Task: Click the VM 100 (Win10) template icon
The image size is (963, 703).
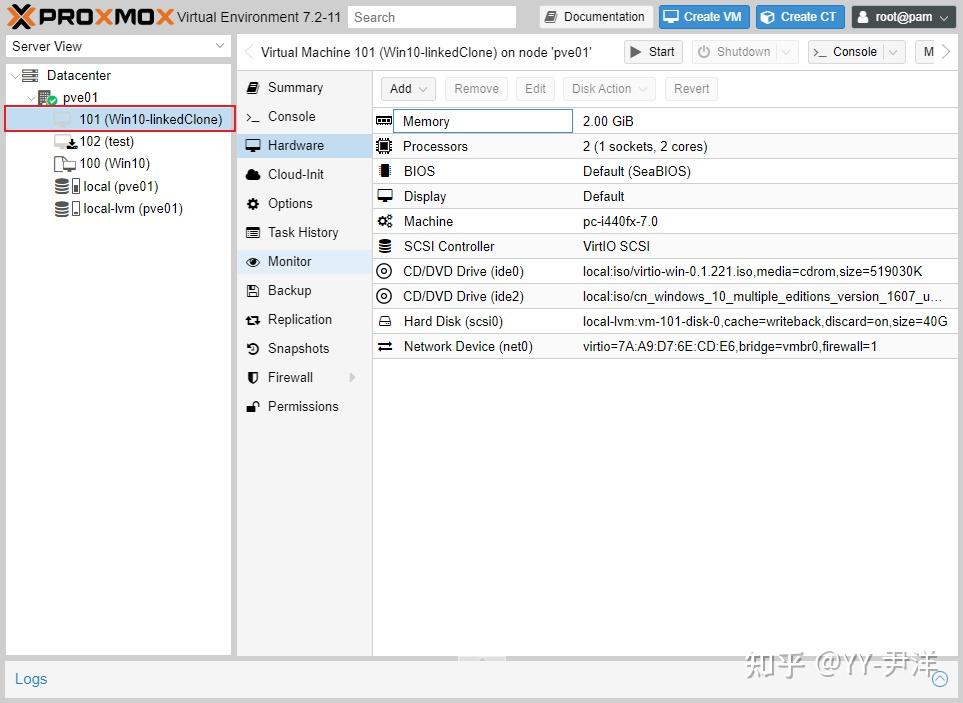Action: click(64, 164)
